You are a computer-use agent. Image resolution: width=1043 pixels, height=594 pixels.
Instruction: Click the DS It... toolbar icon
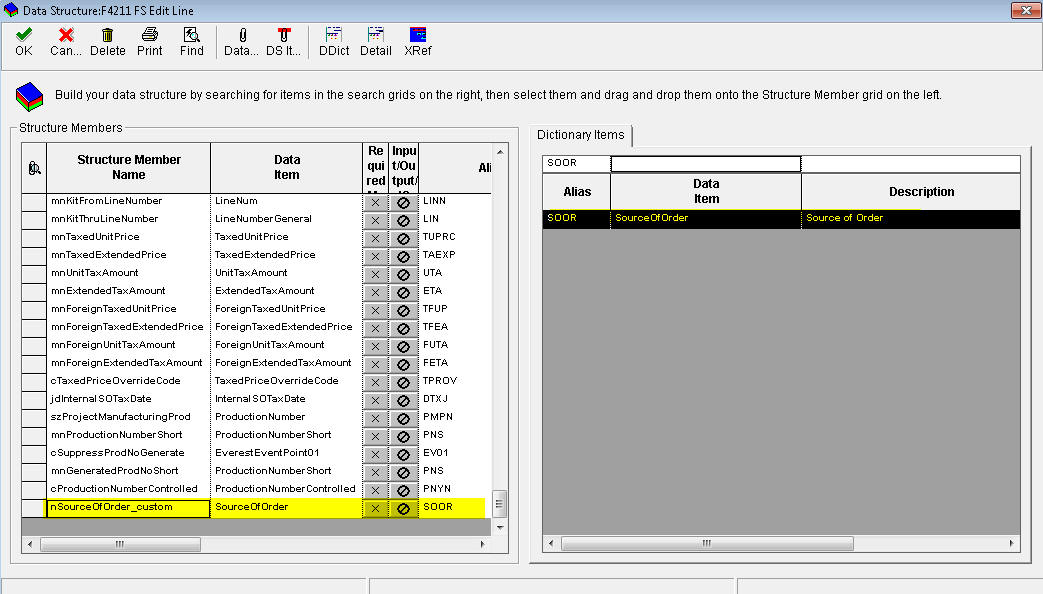(283, 42)
